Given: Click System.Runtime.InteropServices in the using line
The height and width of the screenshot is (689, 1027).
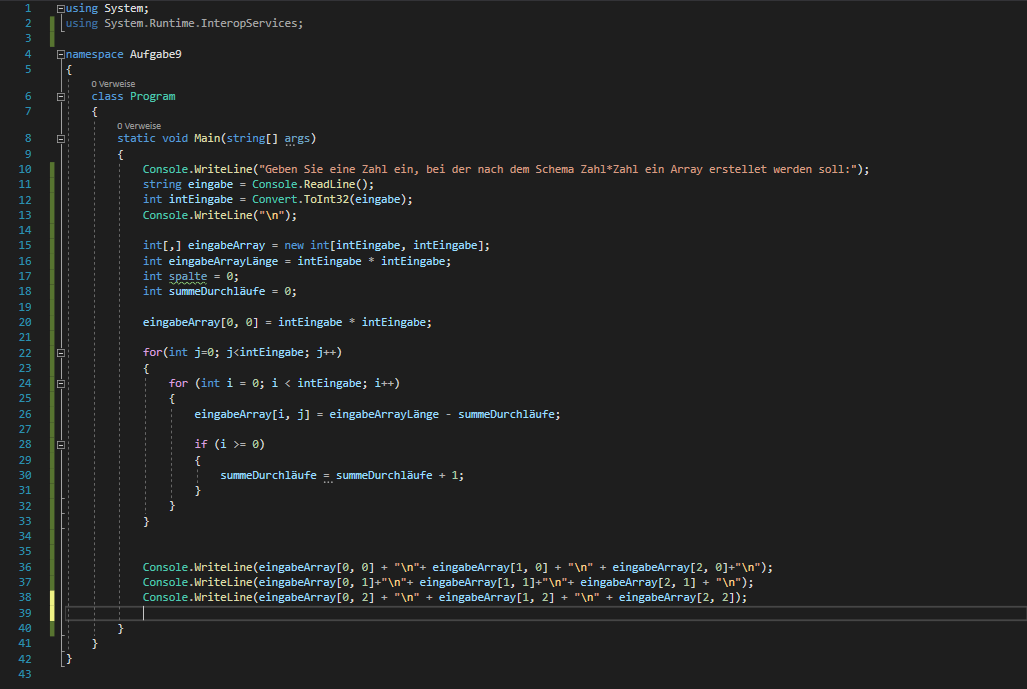Looking at the screenshot, I should 200,23.
